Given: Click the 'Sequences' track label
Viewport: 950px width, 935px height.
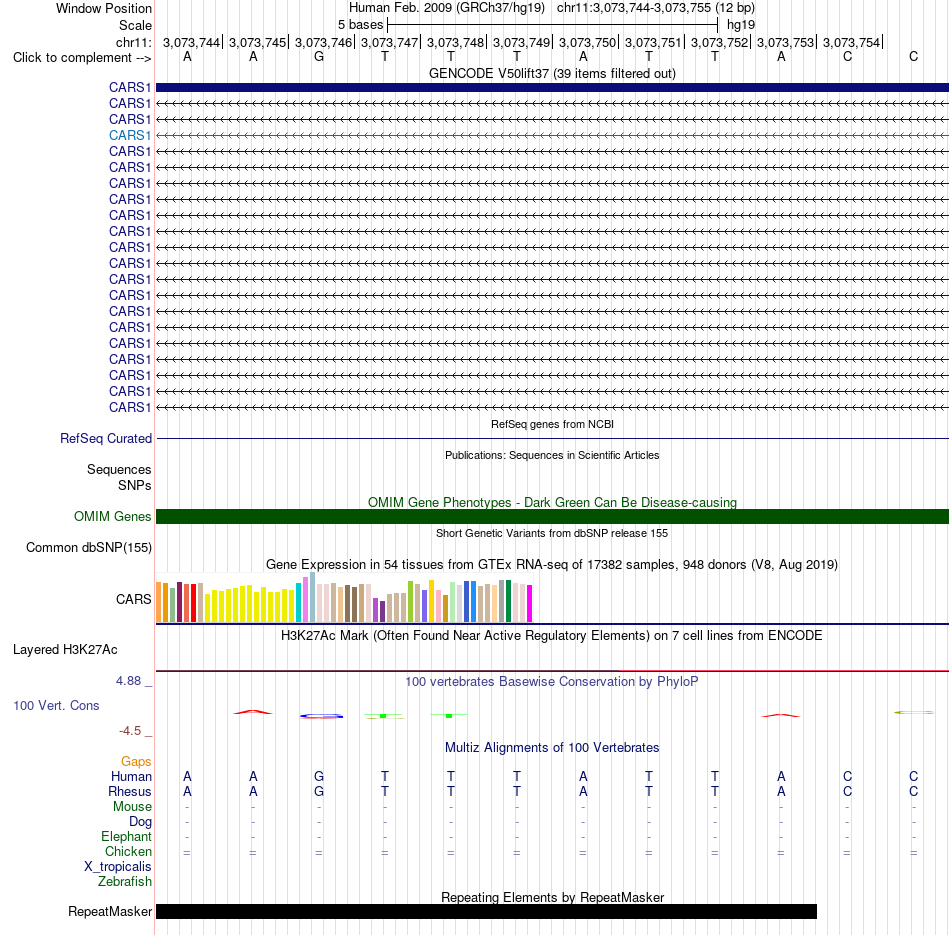Looking at the screenshot, I should point(119,470).
